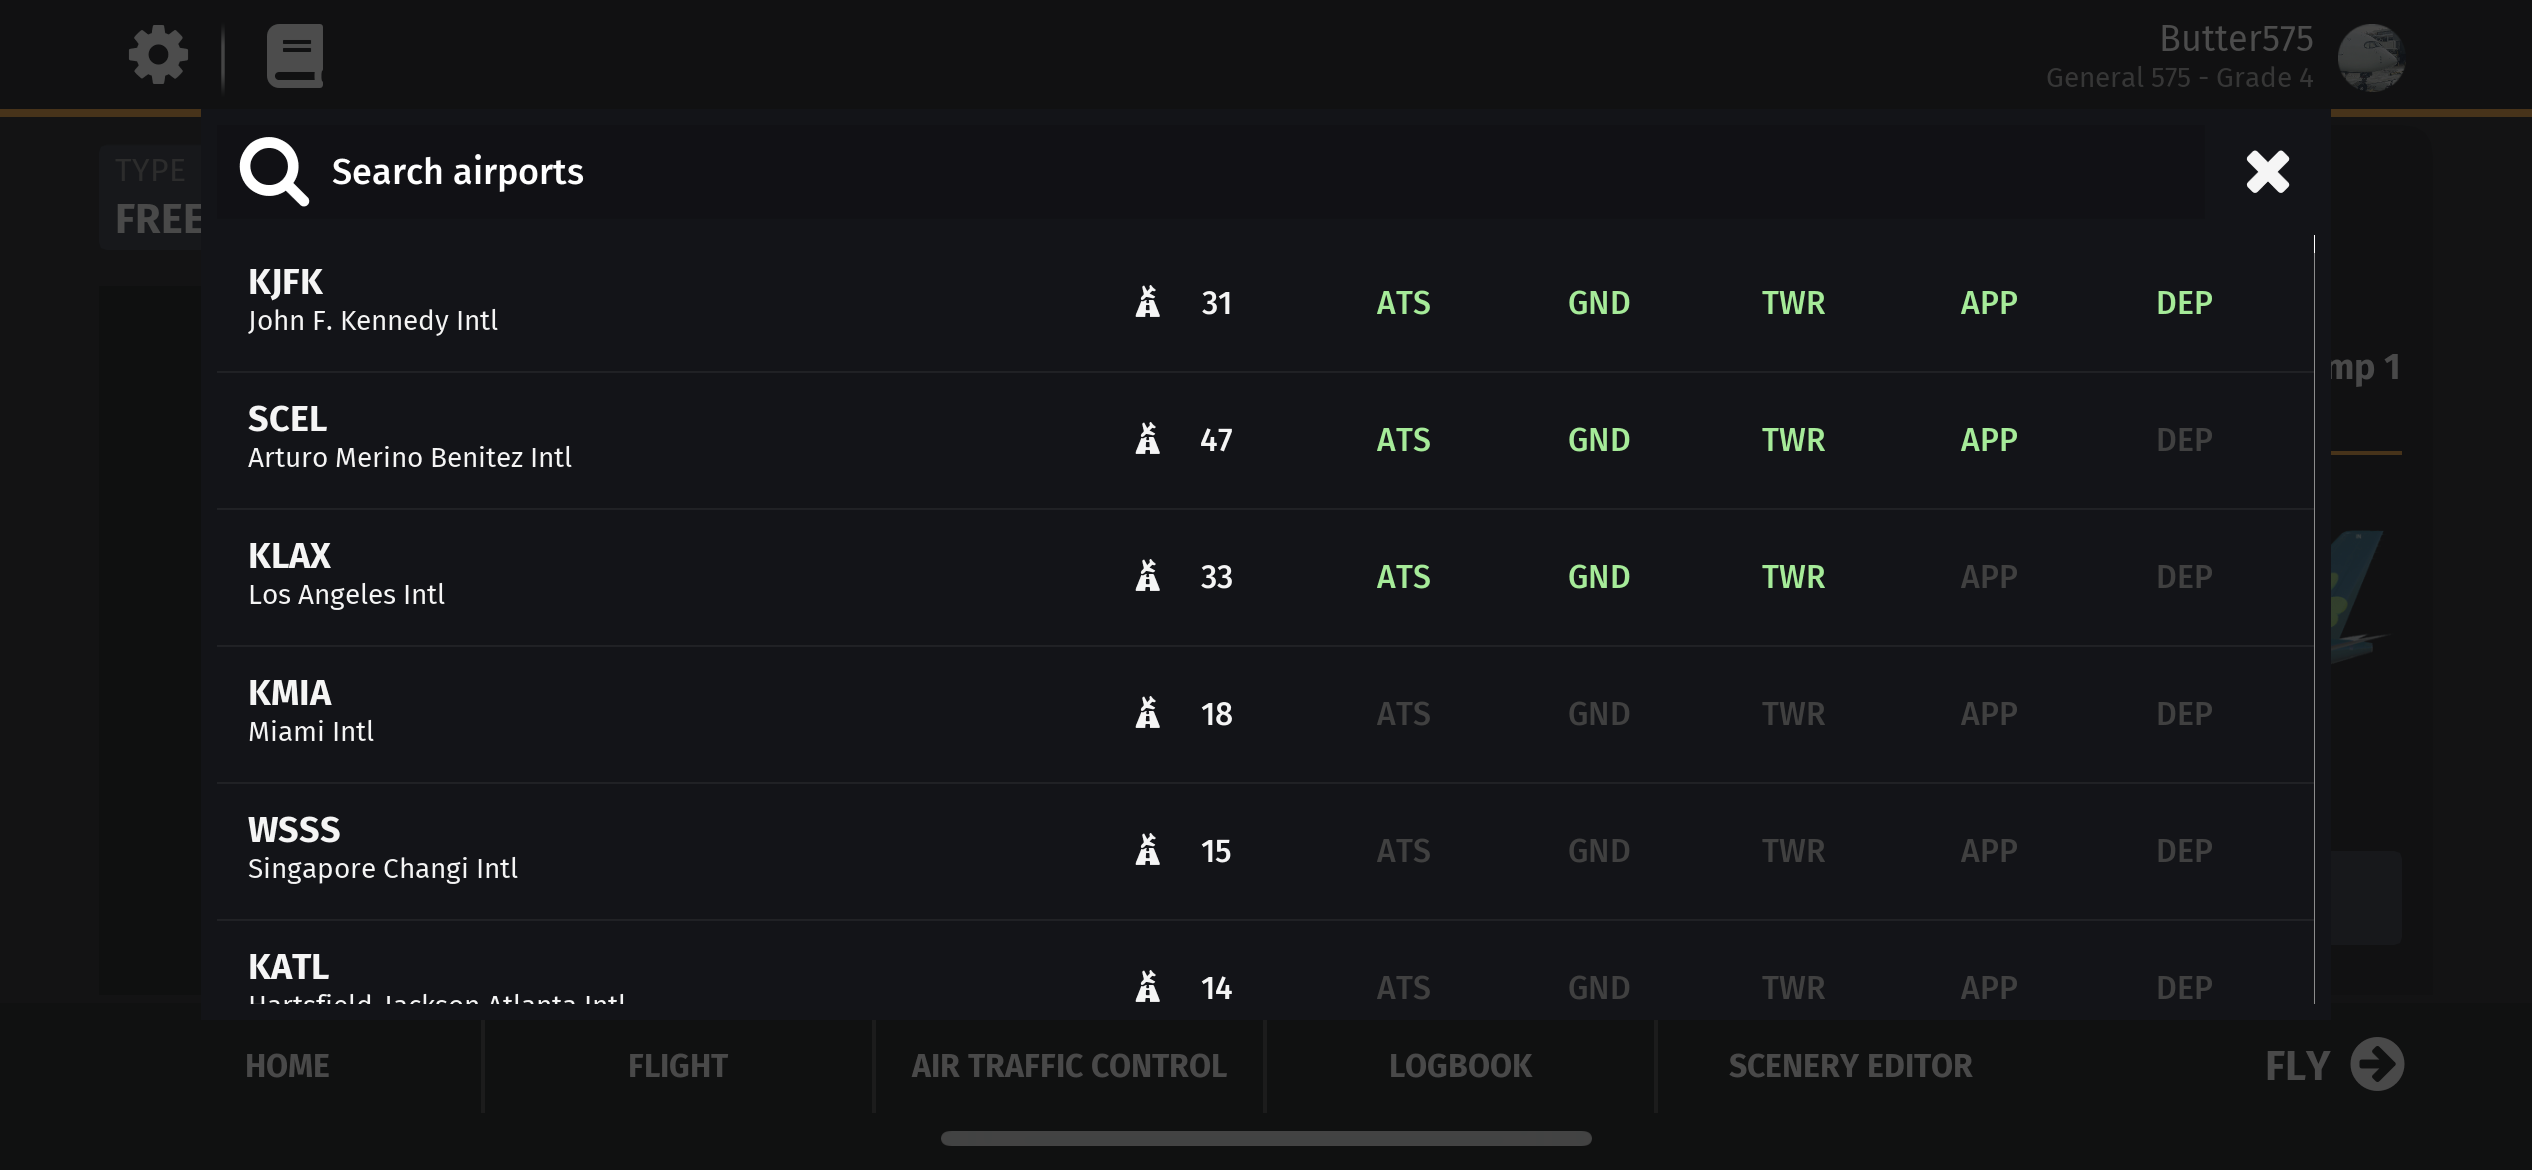
Task: Open the user guide book icon
Action: pos(294,56)
